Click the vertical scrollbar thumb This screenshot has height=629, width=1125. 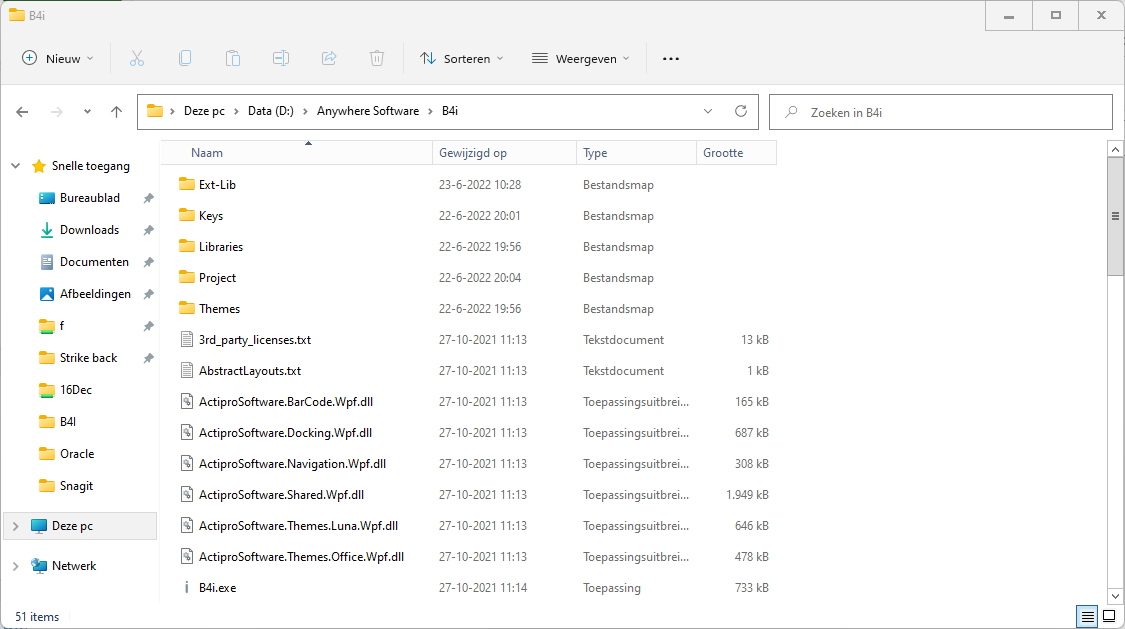point(1115,215)
